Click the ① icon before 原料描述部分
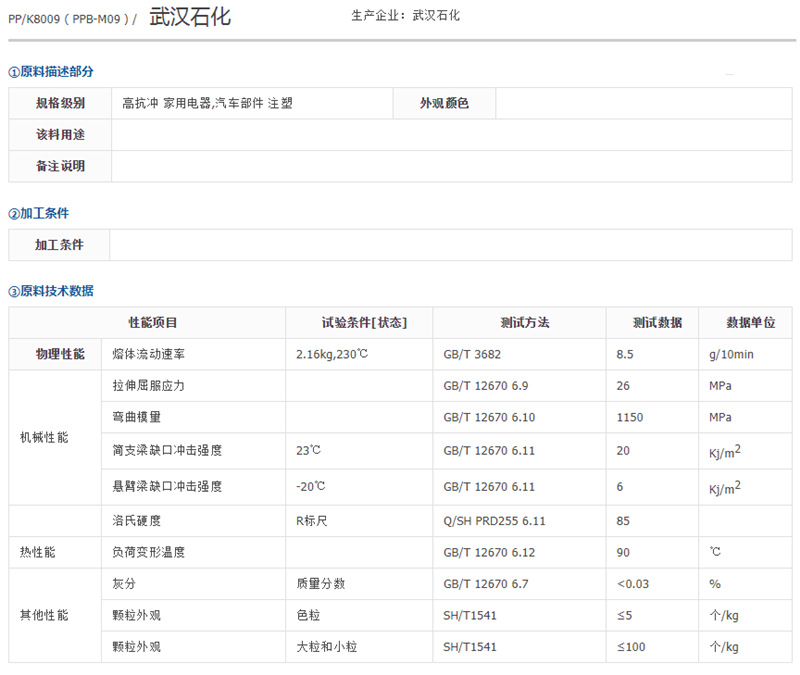 pyautogui.click(x=10, y=72)
